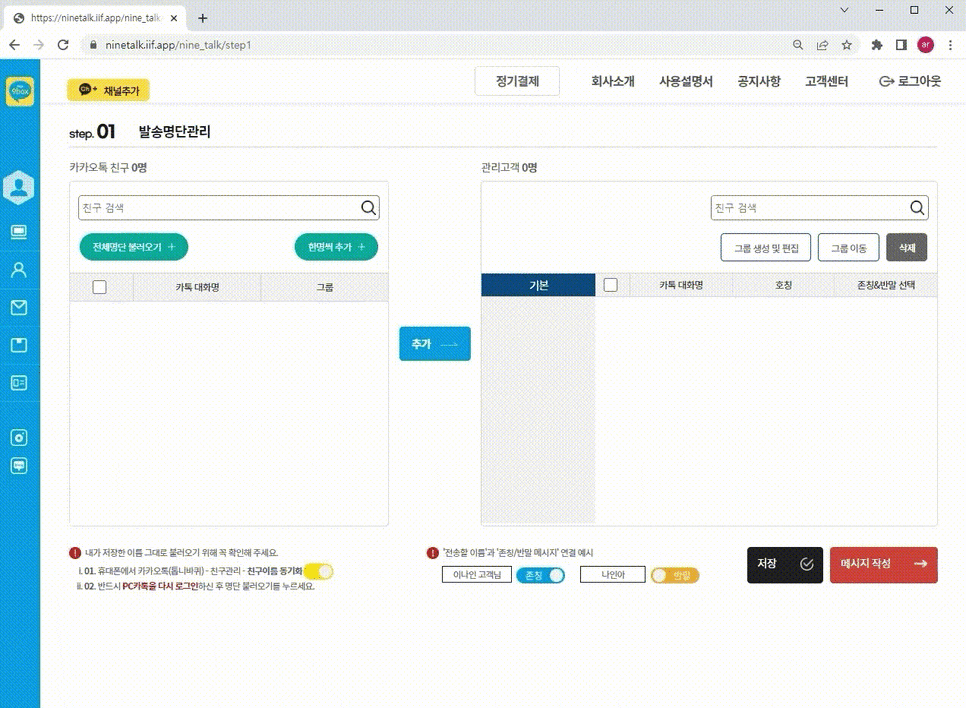This screenshot has height=708, width=966.
Task: Check select-all box in KakaoTalk friends table
Action: pyautogui.click(x=99, y=287)
